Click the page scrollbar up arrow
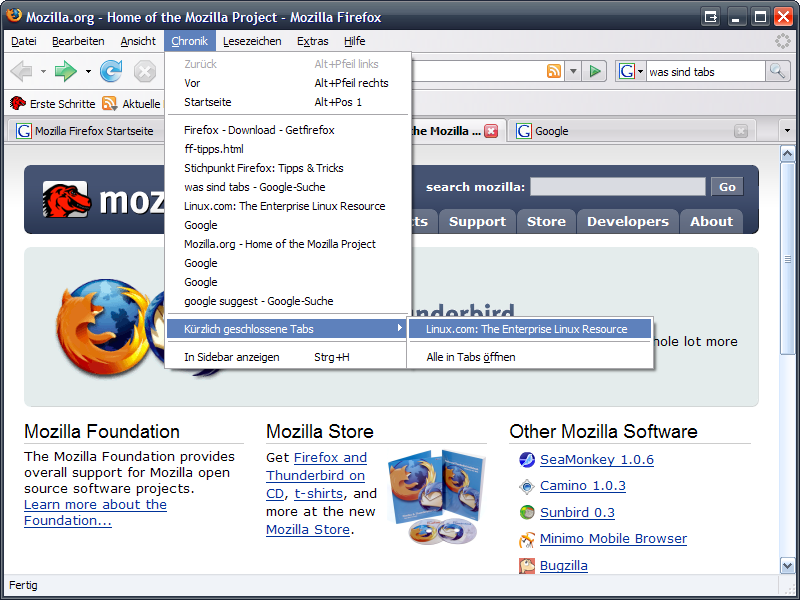This screenshot has height=600, width=800. click(x=787, y=154)
